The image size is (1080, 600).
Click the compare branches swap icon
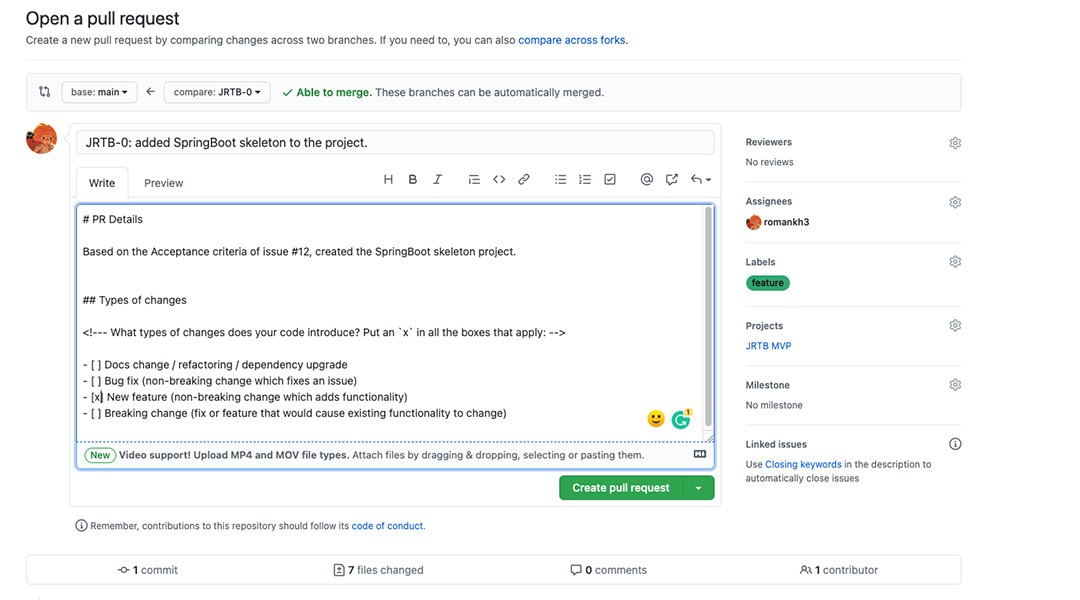coord(45,92)
